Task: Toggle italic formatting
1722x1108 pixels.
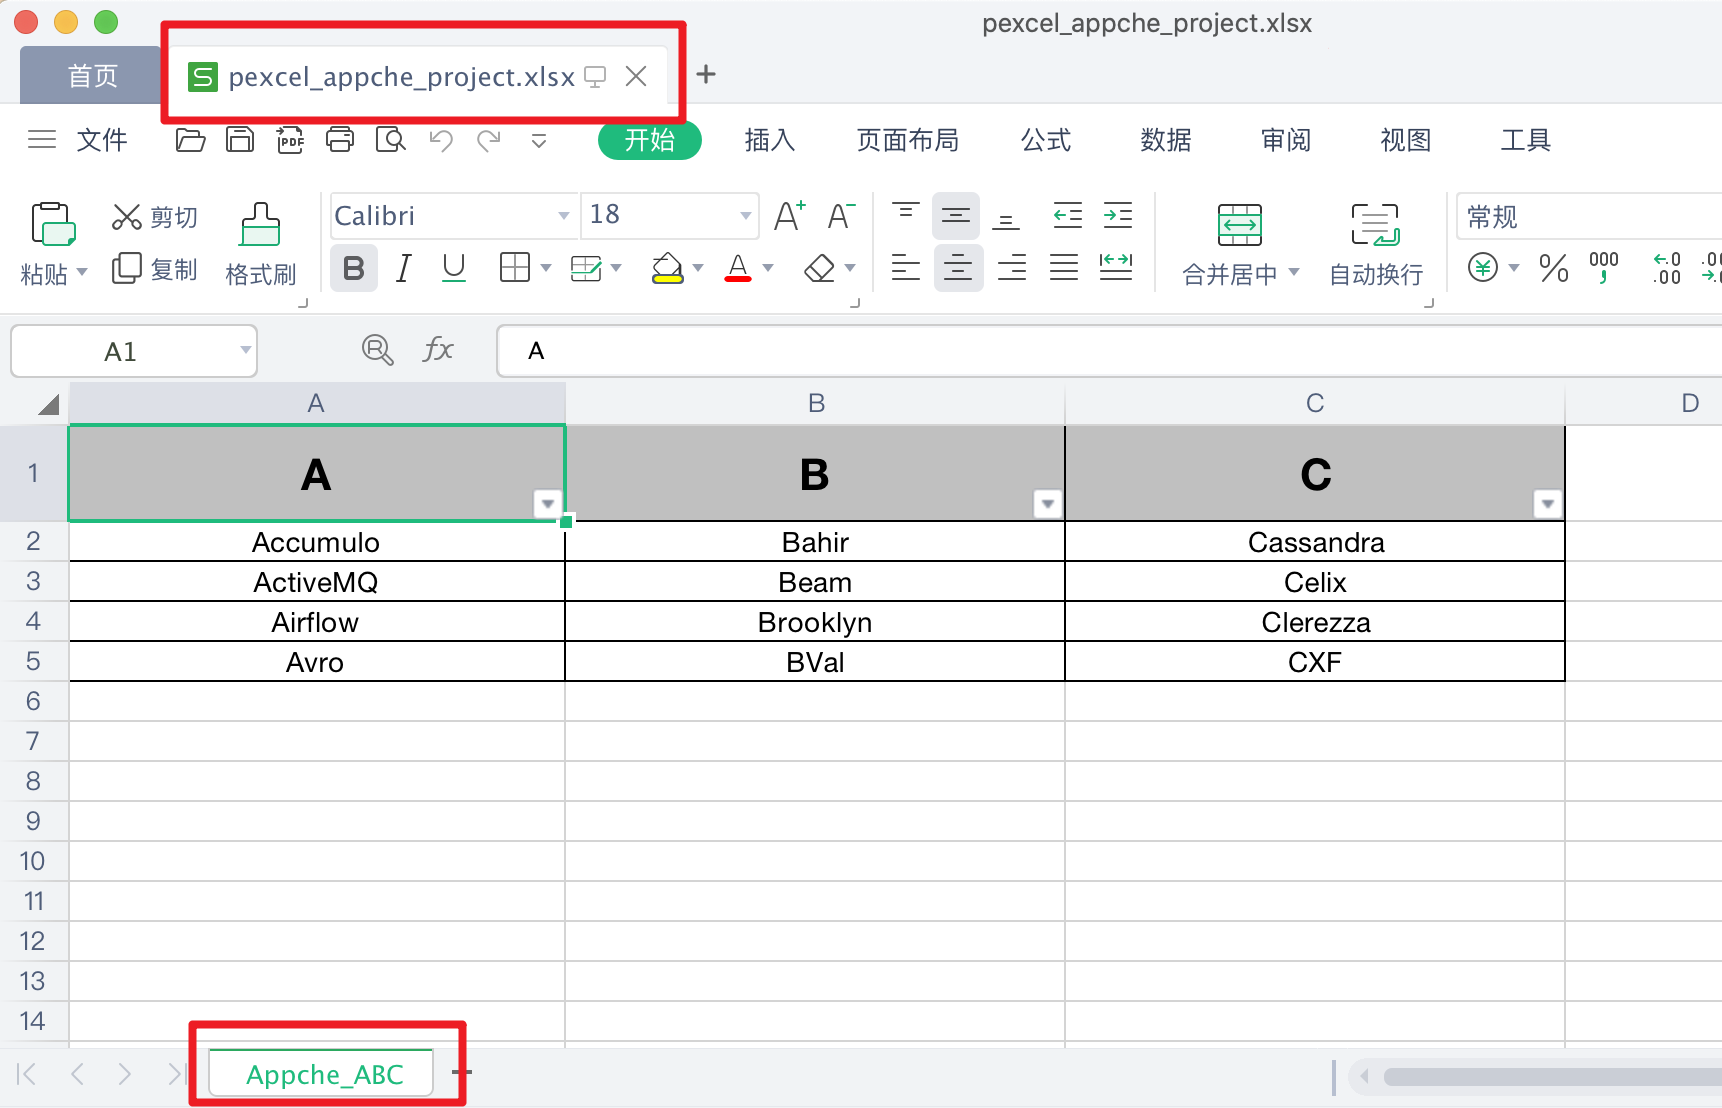Action: coord(404,268)
